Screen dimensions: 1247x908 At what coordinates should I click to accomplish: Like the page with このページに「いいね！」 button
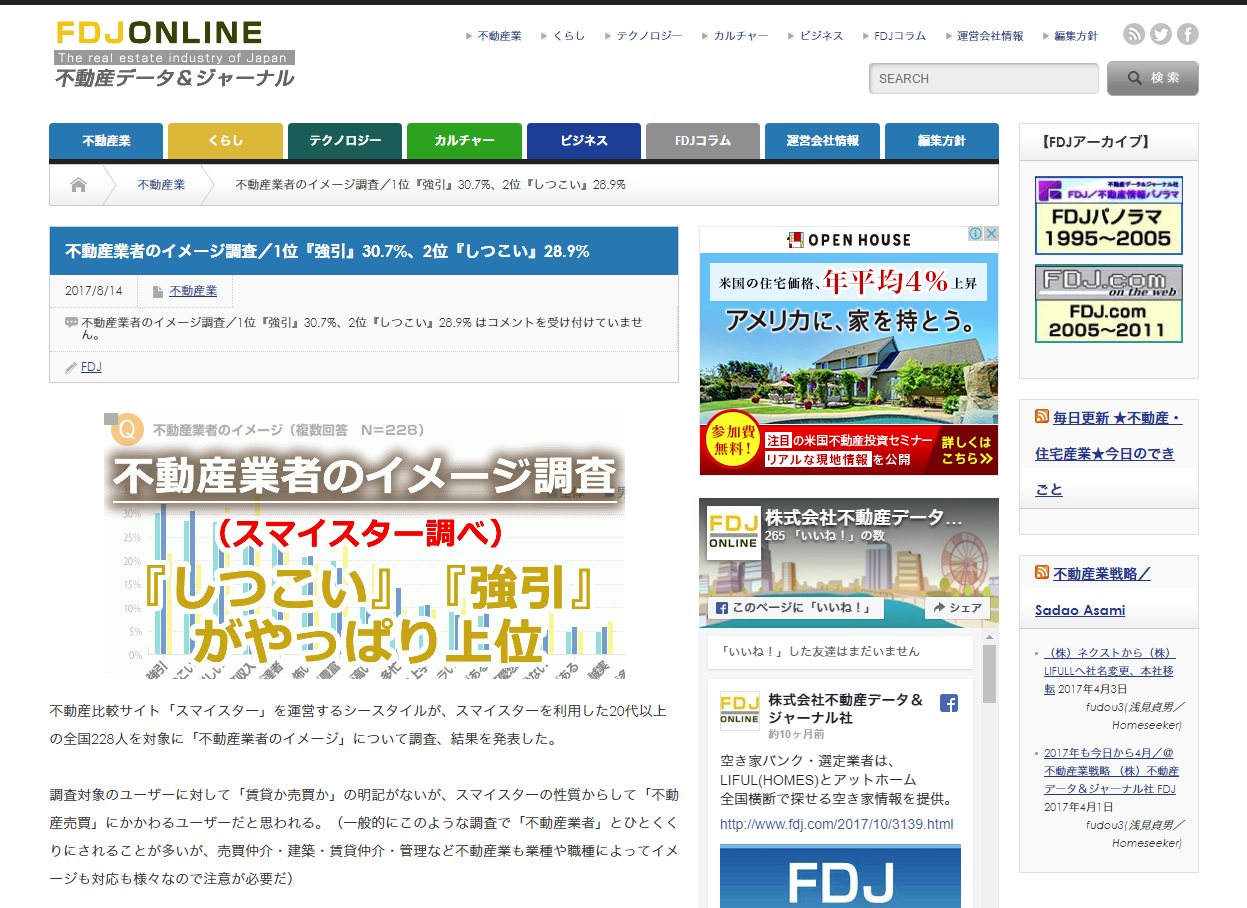point(795,608)
